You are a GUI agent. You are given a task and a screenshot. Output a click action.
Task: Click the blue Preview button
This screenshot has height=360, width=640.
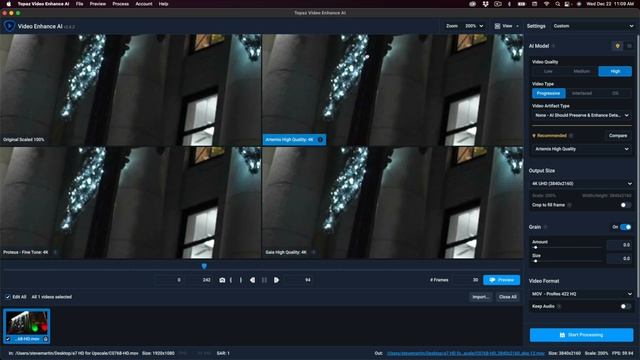pos(502,280)
